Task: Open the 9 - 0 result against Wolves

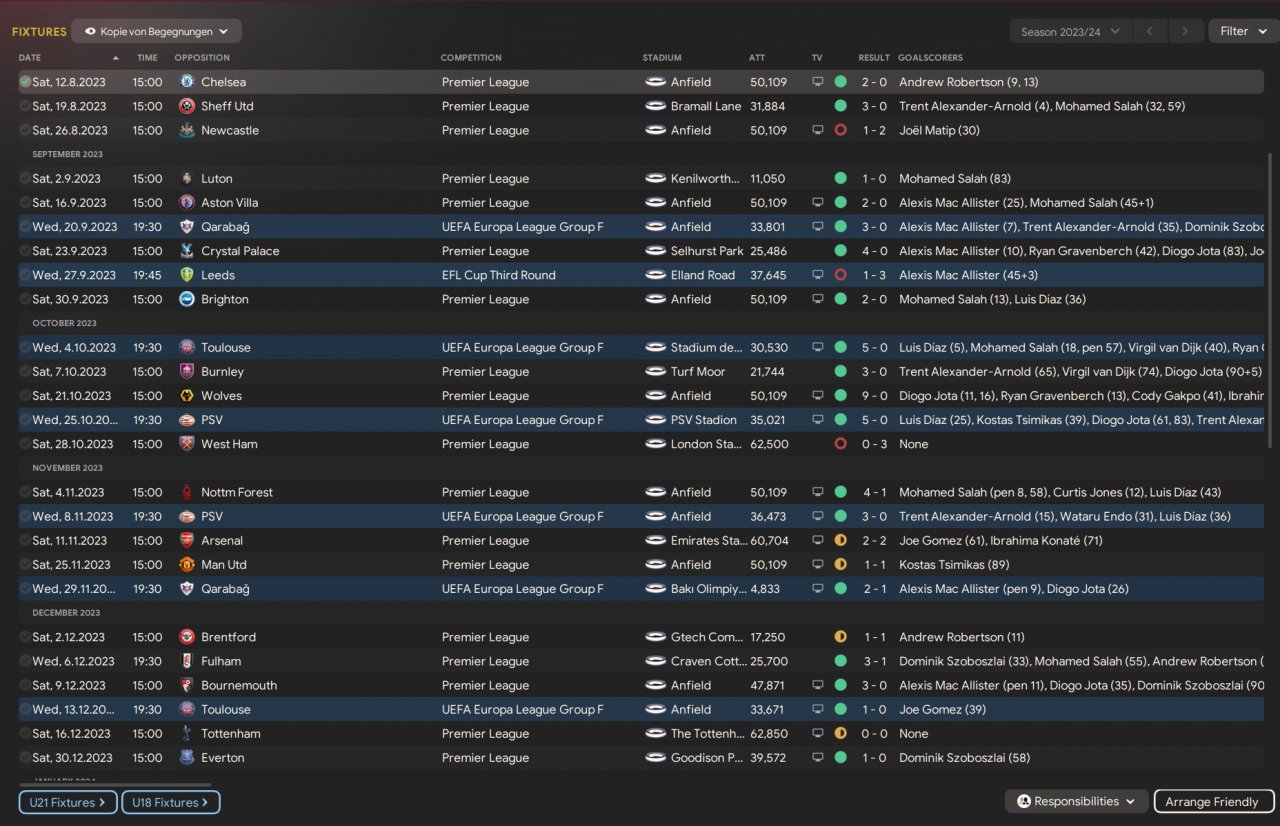Action: point(874,396)
